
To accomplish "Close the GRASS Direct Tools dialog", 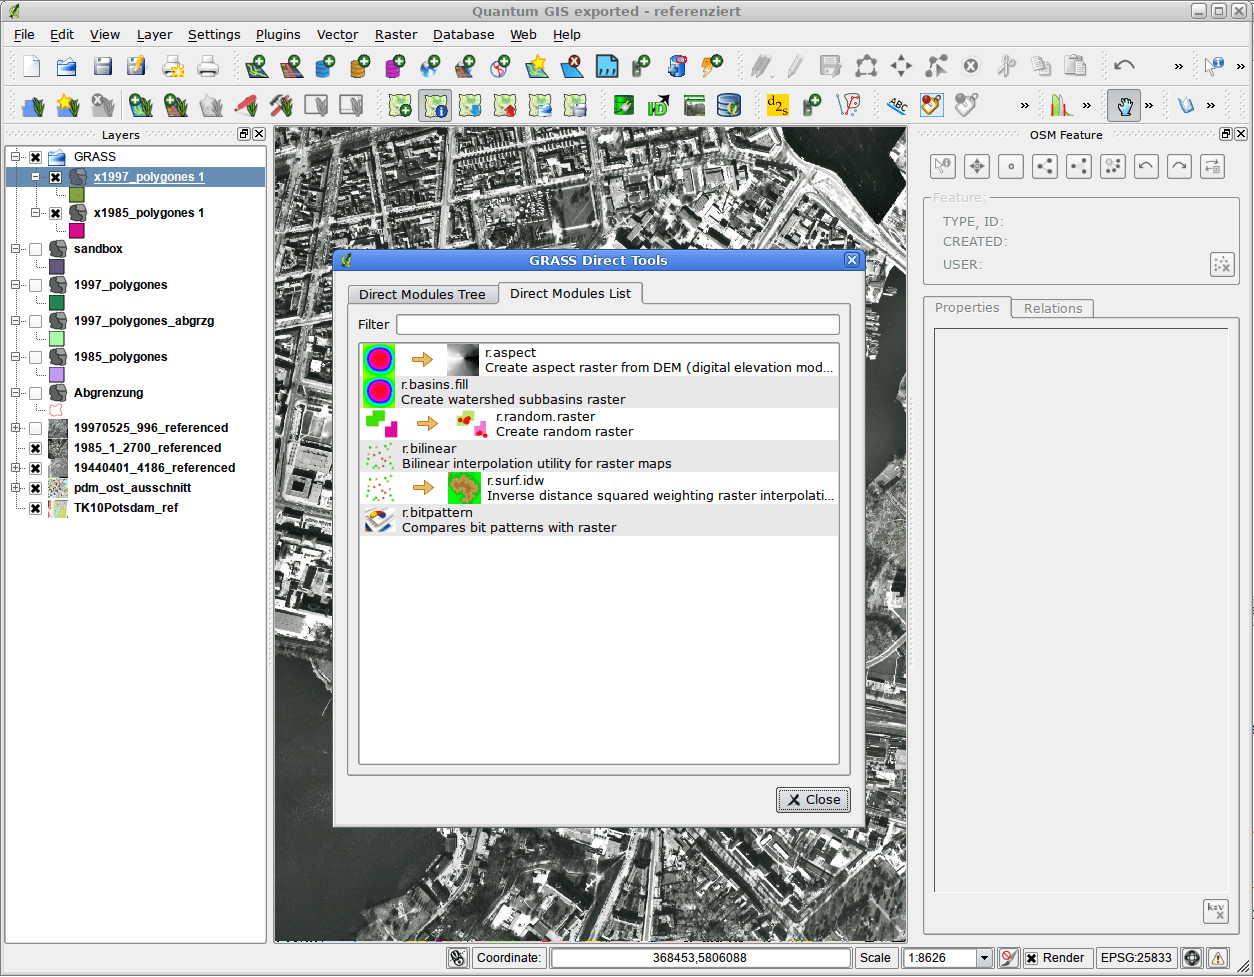I will pos(813,799).
